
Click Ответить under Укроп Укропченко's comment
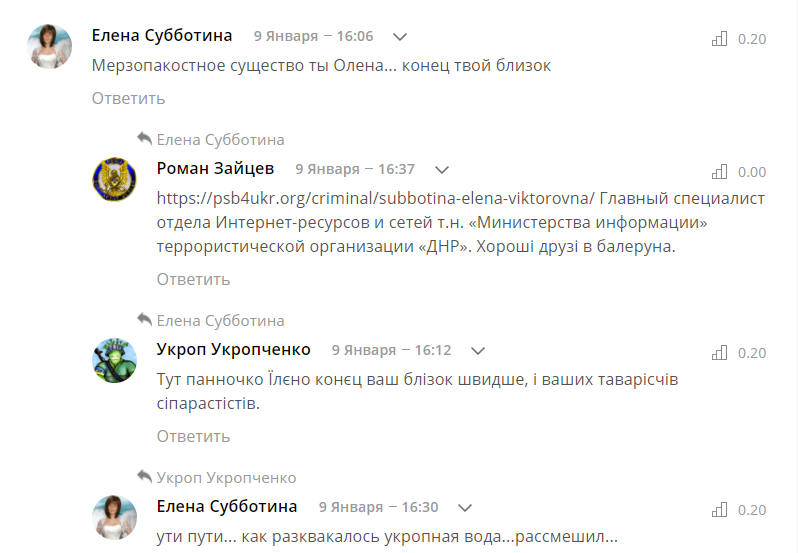tap(193, 436)
